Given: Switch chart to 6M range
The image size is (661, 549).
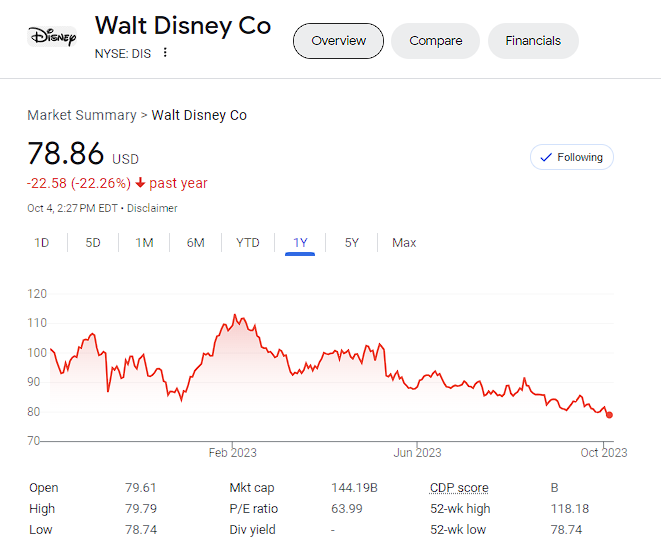Looking at the screenshot, I should click(x=196, y=243).
